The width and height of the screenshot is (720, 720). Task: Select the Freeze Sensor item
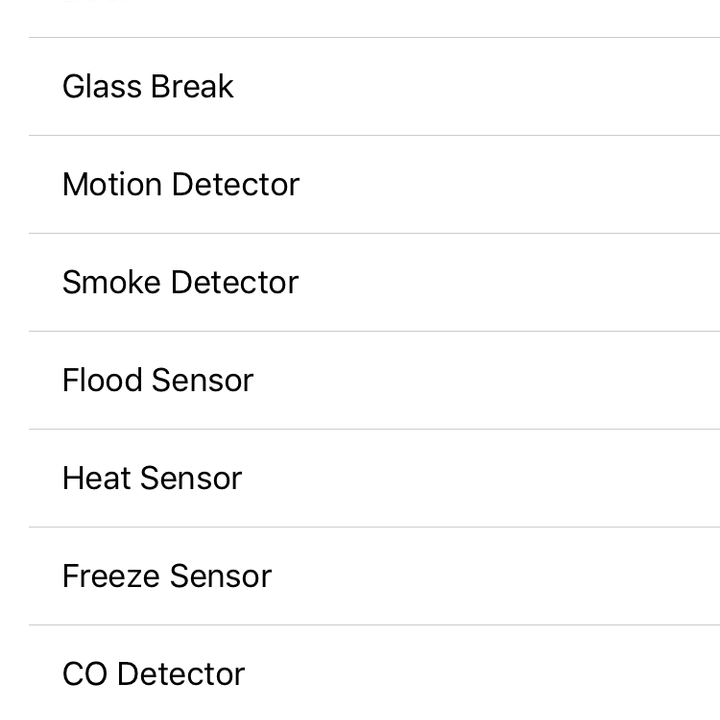pos(360,576)
